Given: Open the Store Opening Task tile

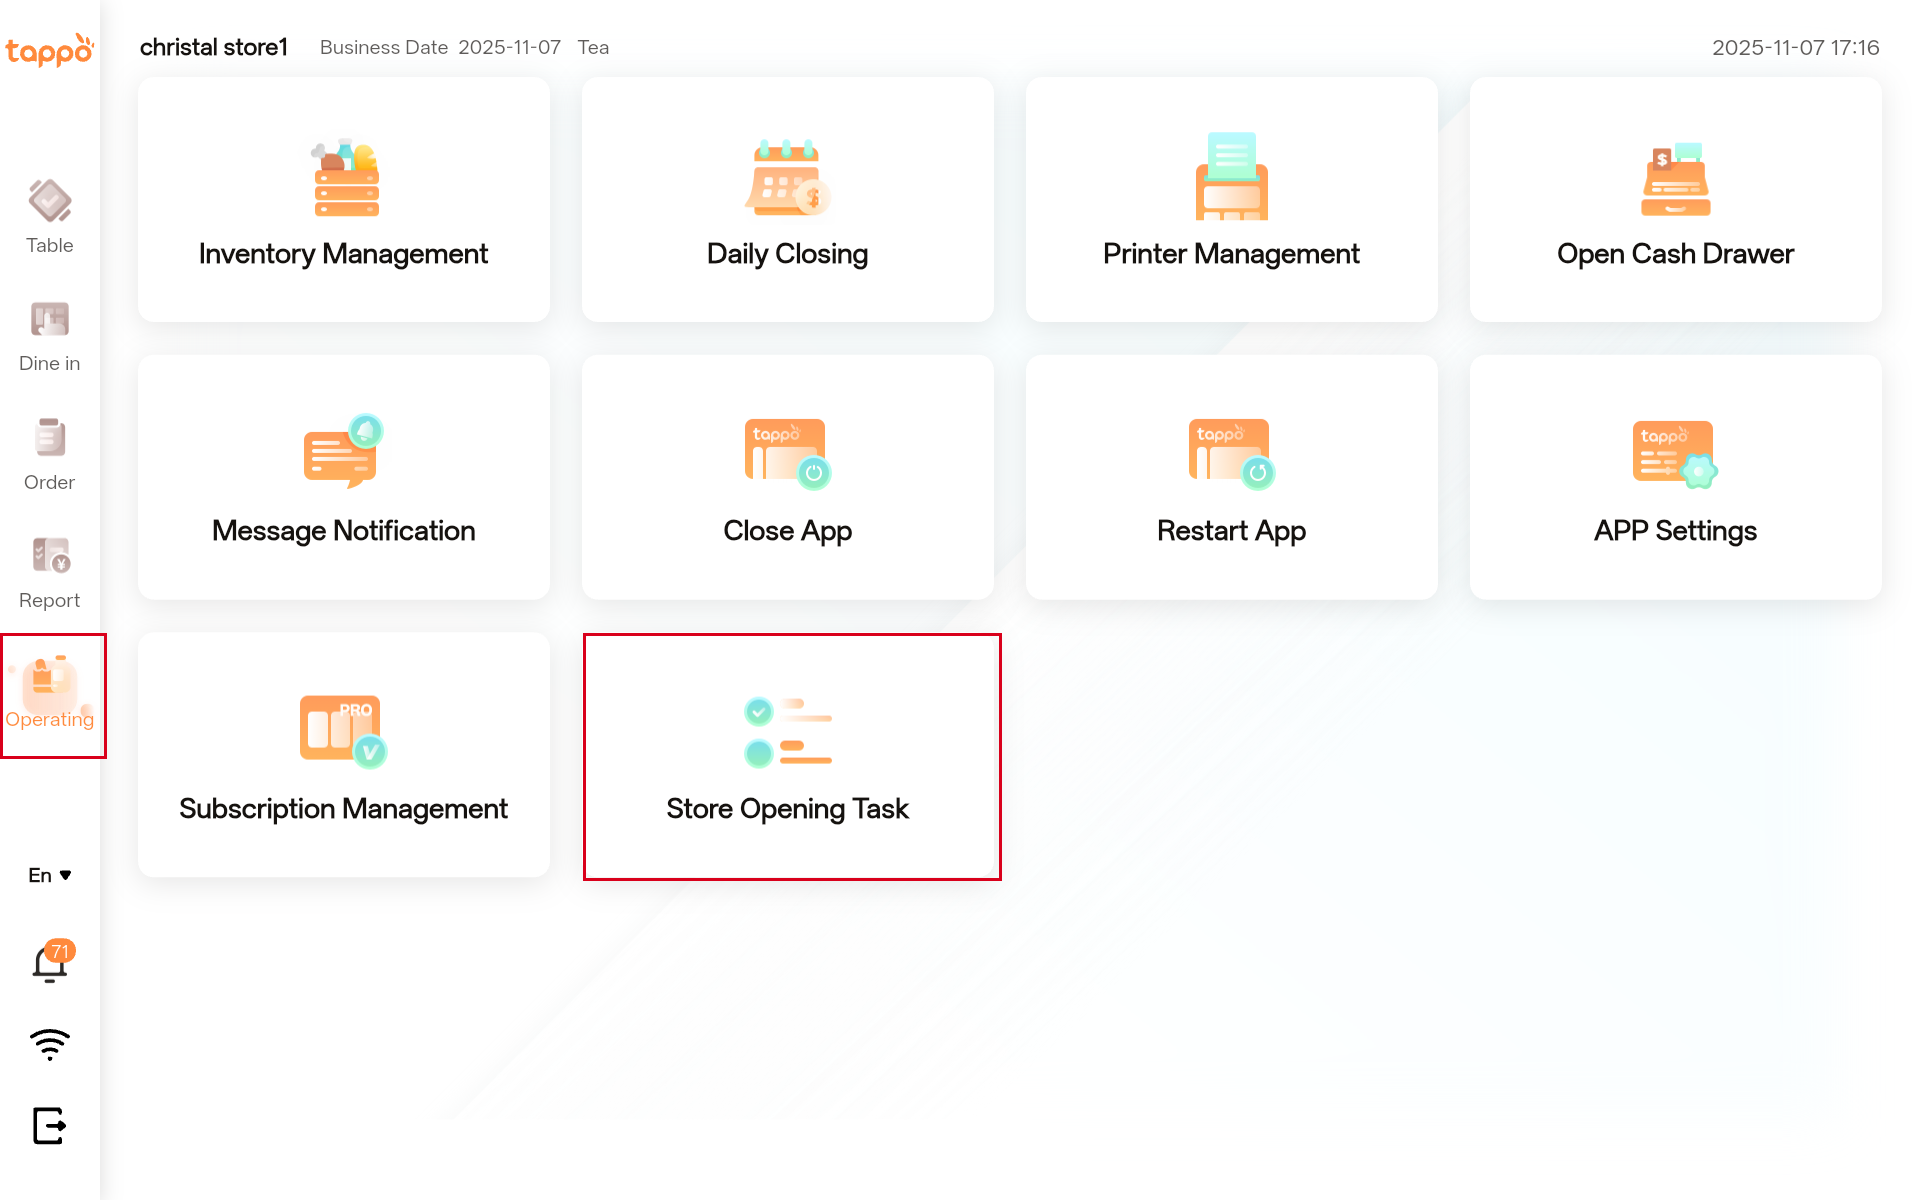Looking at the screenshot, I should (x=791, y=757).
